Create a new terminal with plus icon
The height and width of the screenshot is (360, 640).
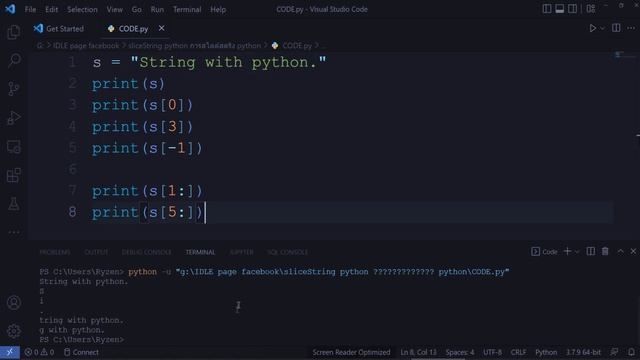(x=567, y=251)
